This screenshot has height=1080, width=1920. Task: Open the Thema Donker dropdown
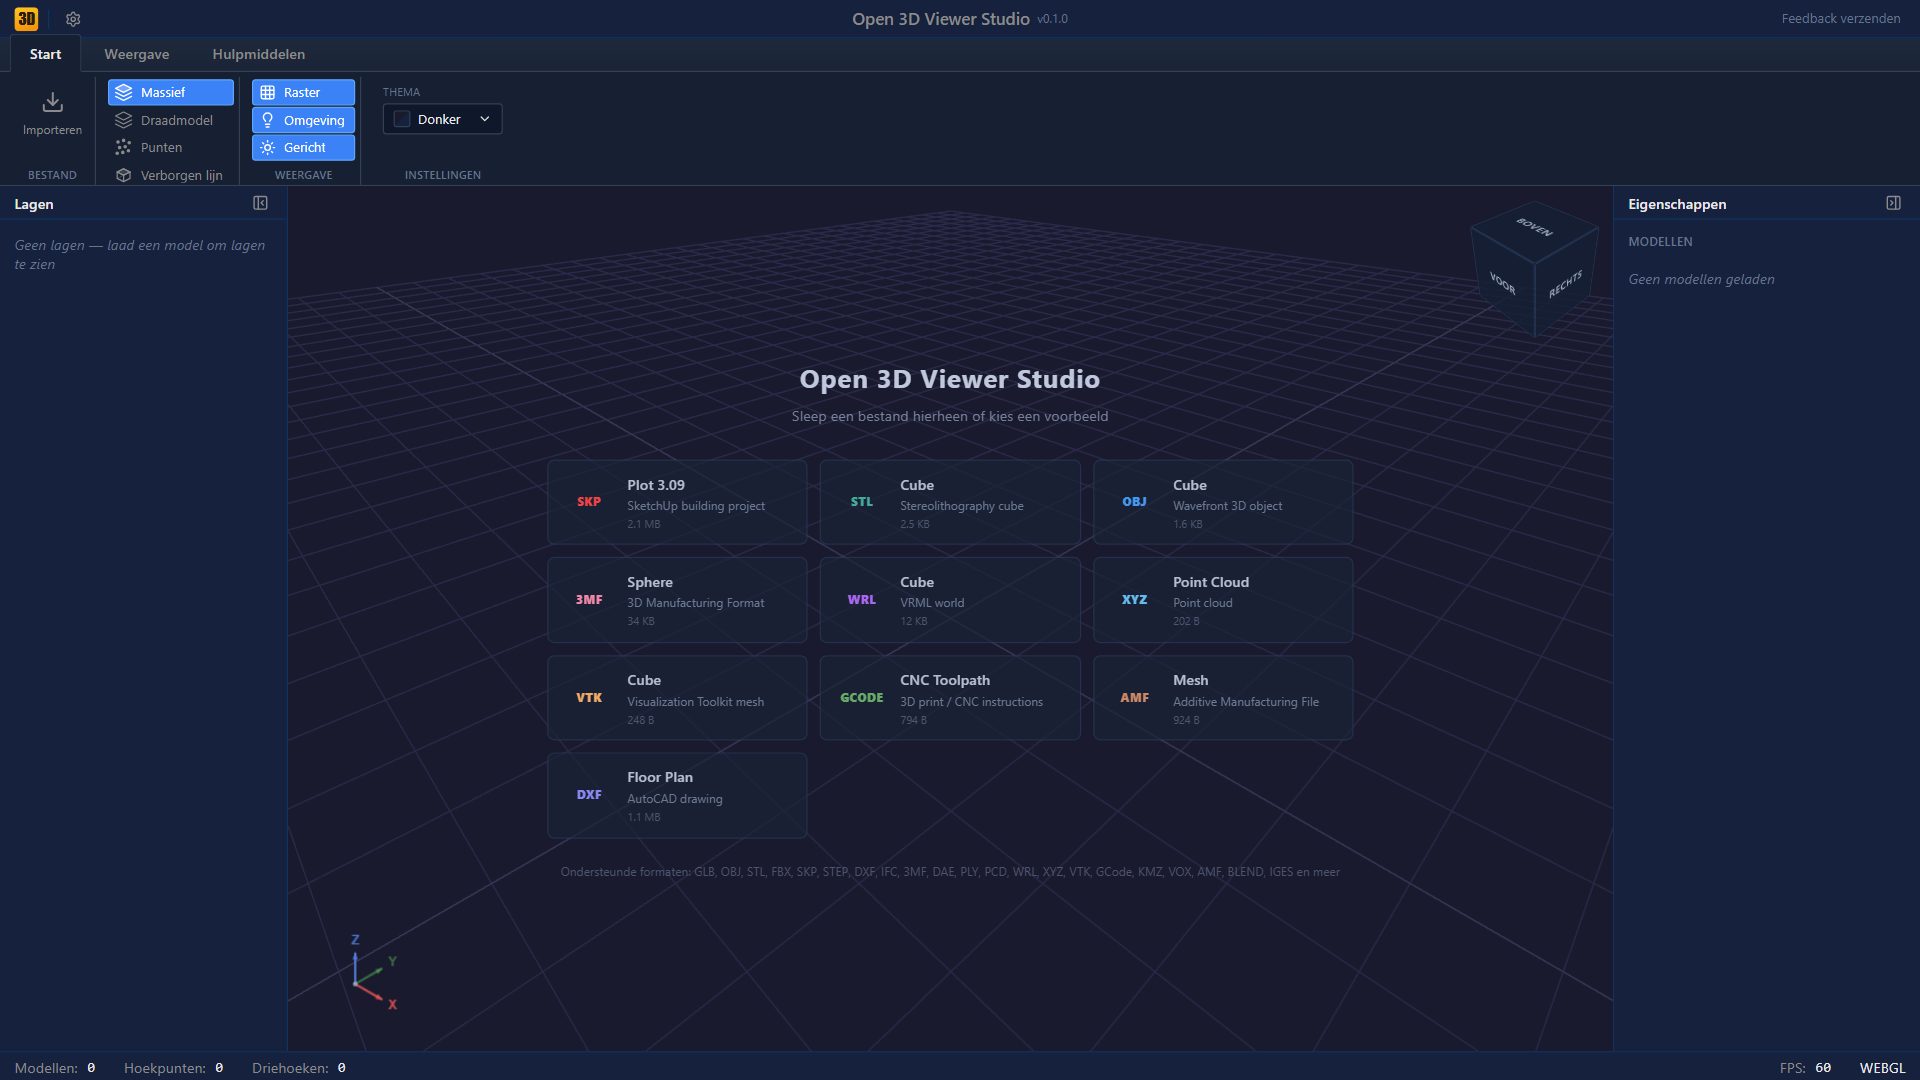pyautogui.click(x=442, y=119)
